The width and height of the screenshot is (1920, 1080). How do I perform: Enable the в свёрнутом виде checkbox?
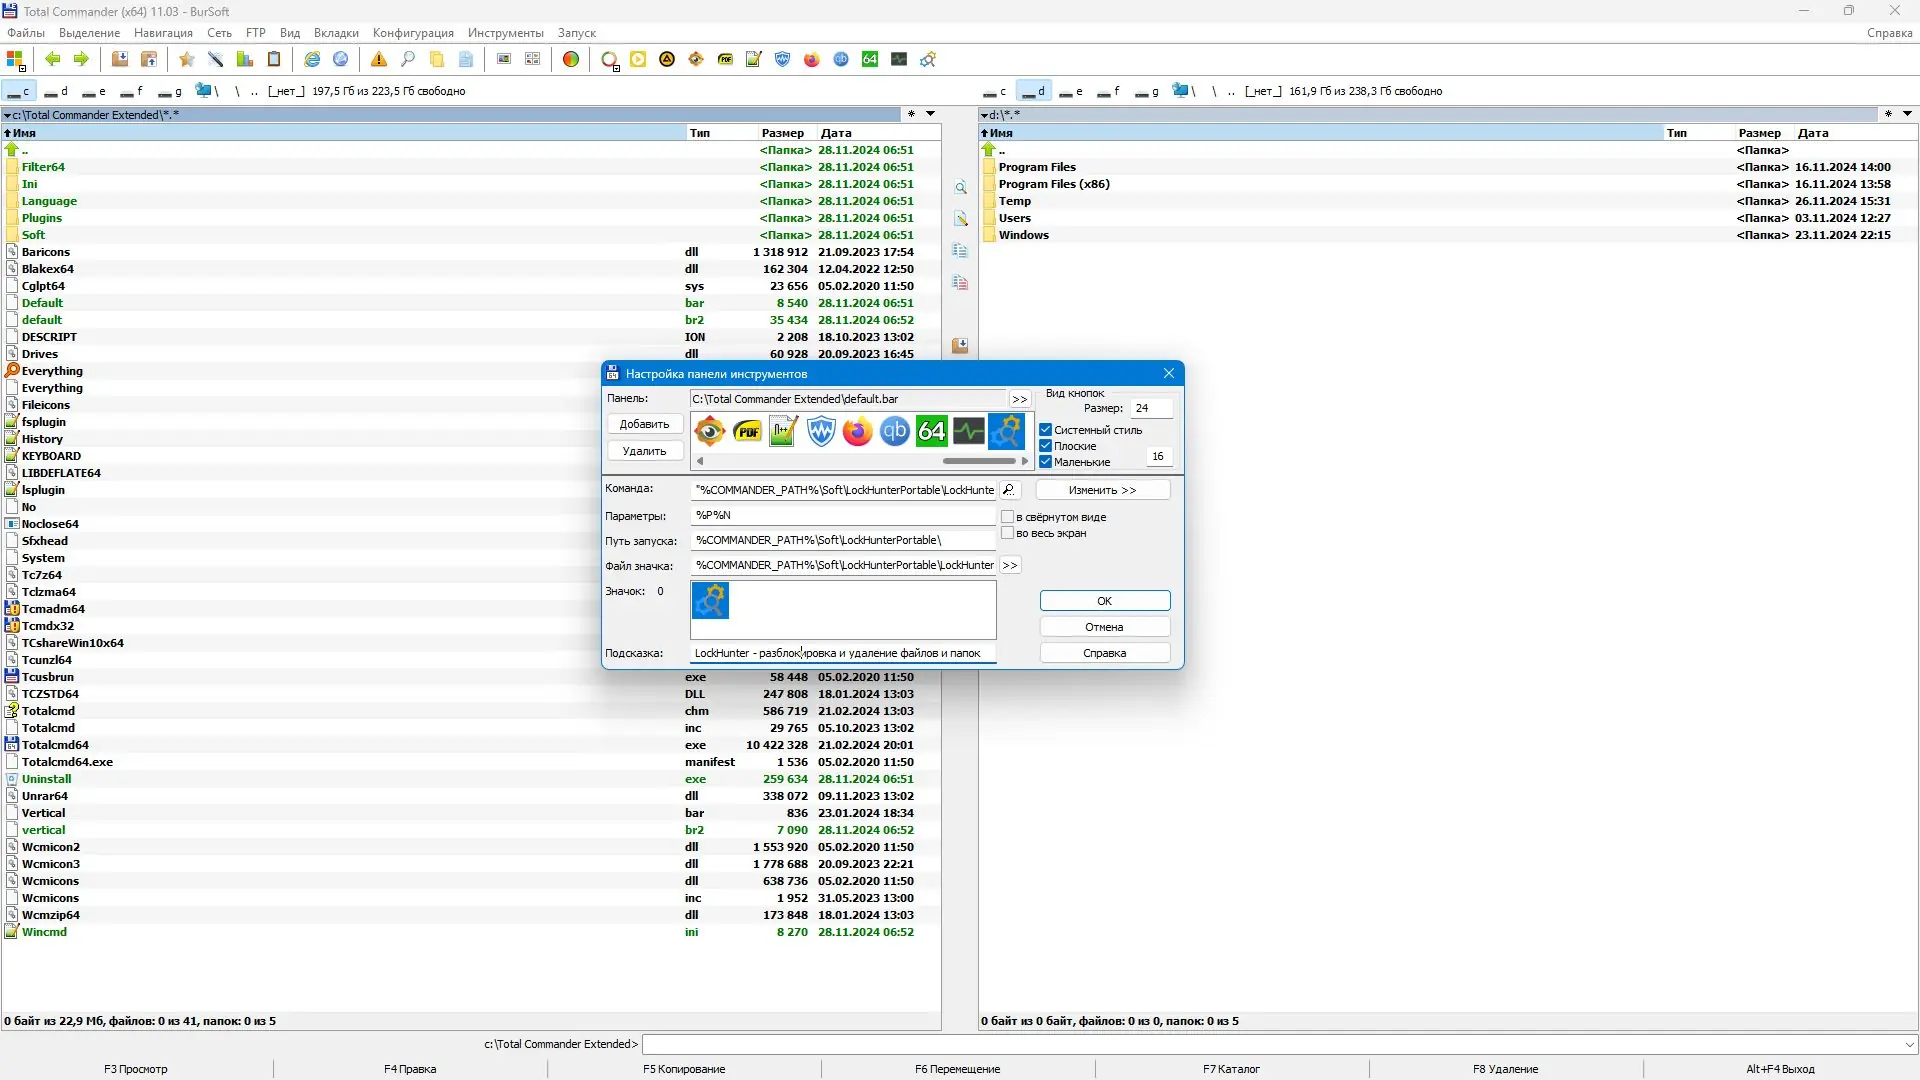1008,517
